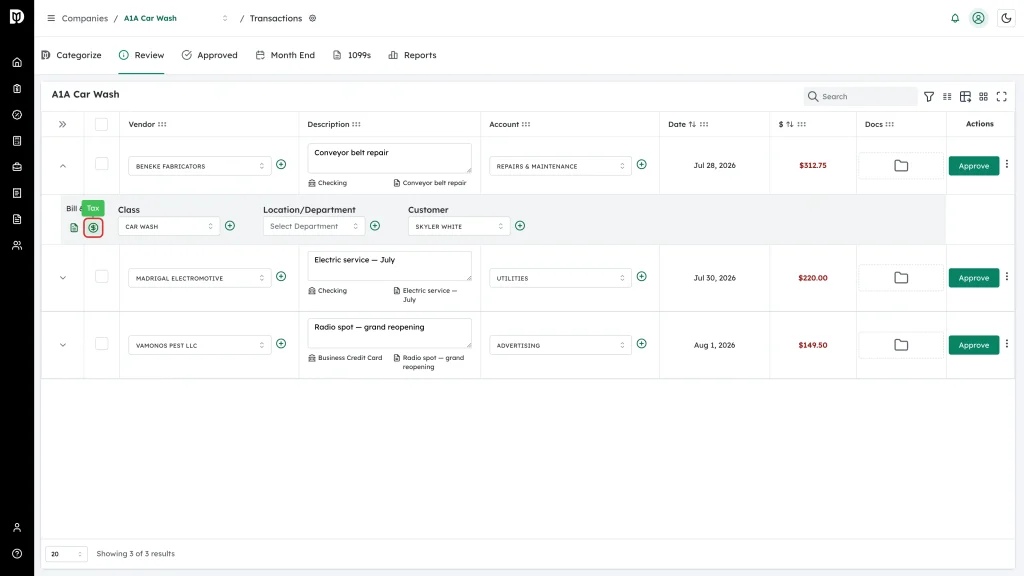Approve the Madrigal Electromotive transaction
Viewport: 1024px width, 576px height.
[974, 278]
